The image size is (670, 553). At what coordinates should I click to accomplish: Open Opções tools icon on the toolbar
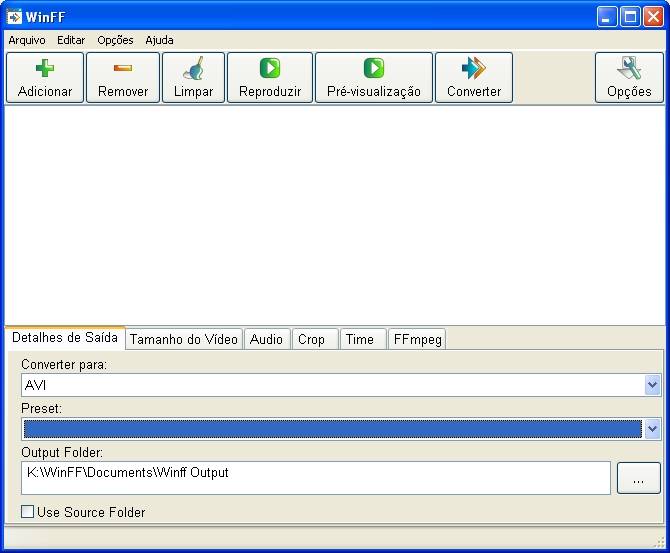tap(629, 69)
